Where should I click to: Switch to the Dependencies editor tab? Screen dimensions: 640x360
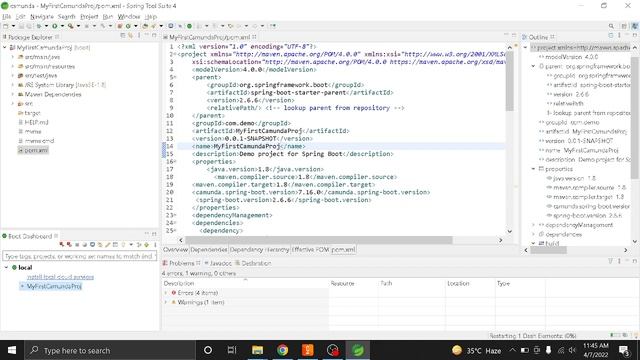pyautogui.click(x=209, y=249)
